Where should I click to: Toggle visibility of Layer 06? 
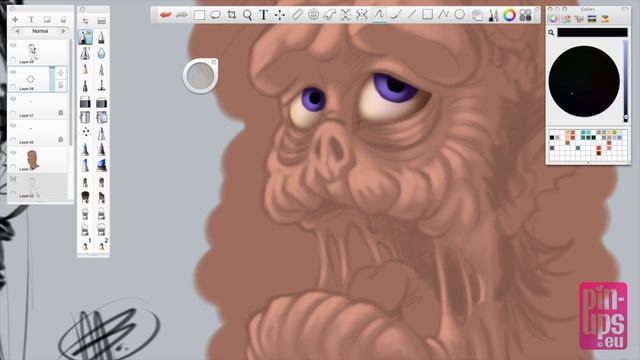13,126
